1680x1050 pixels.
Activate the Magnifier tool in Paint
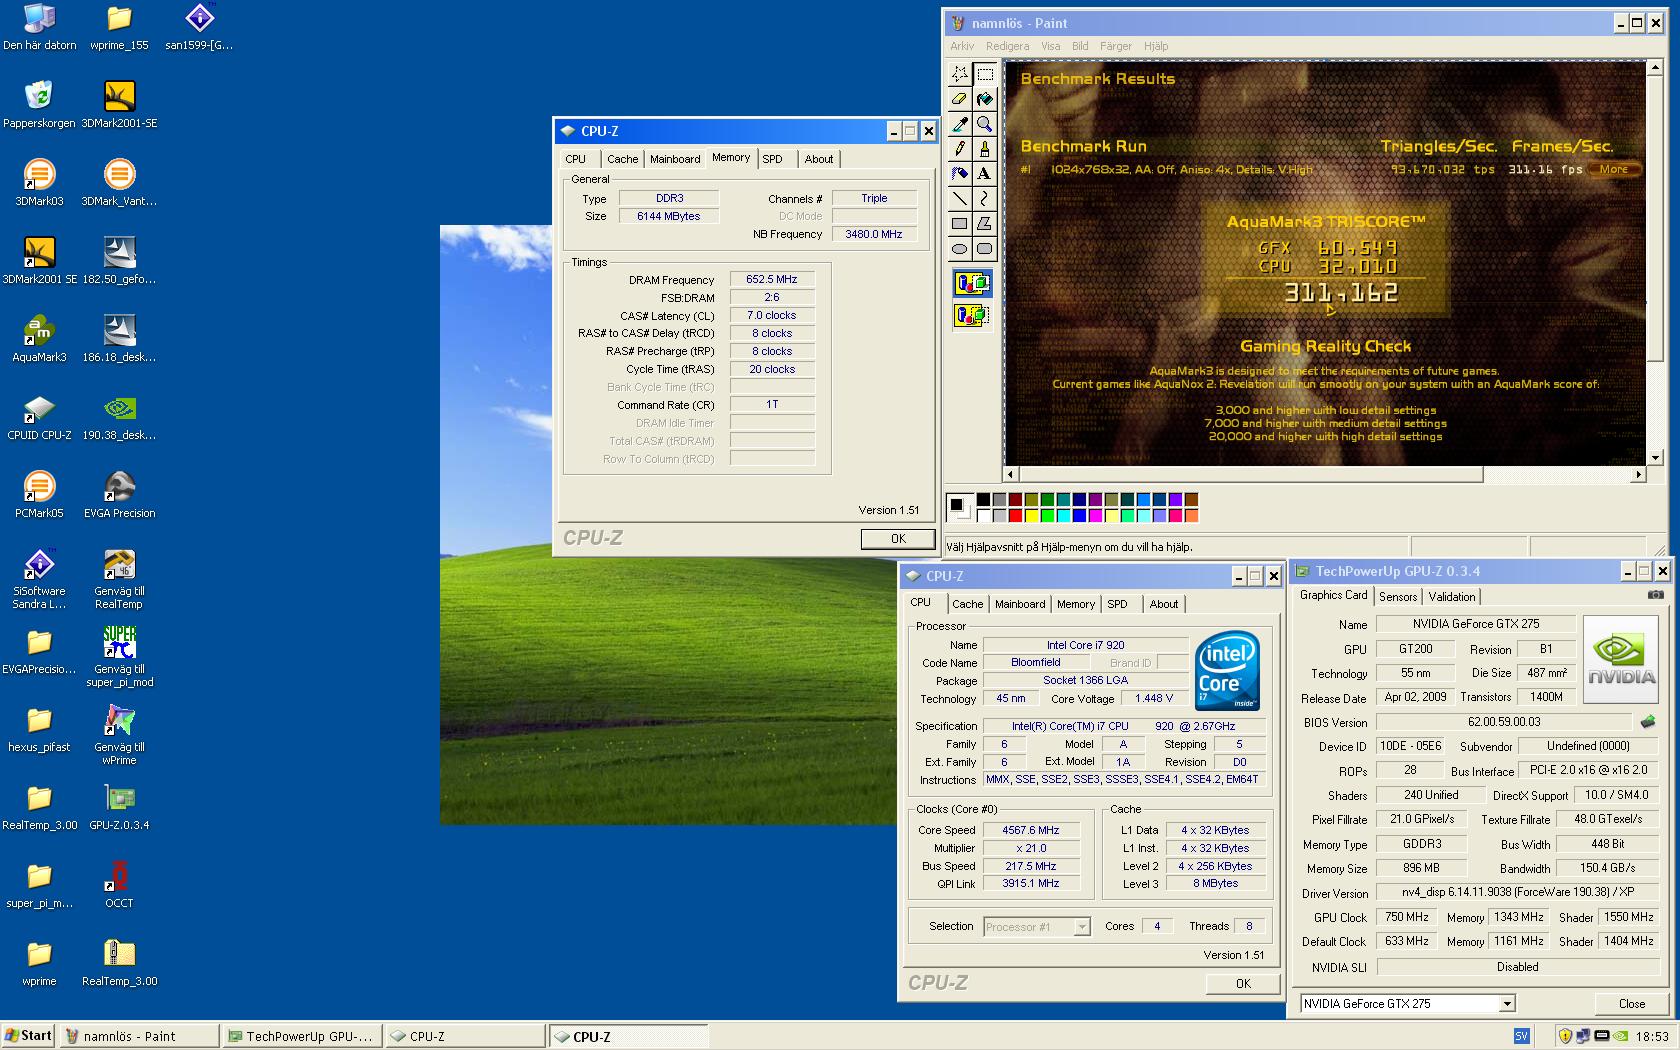point(984,124)
